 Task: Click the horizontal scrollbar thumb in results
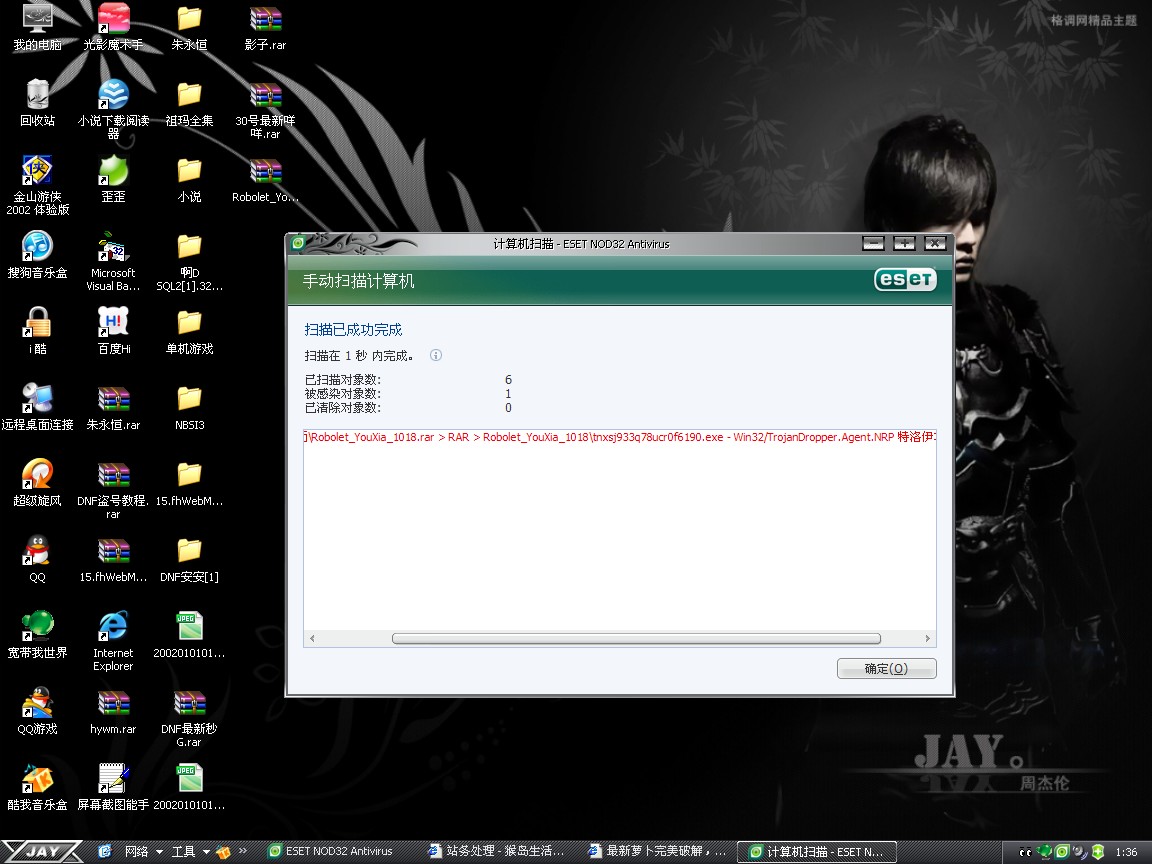click(x=636, y=638)
